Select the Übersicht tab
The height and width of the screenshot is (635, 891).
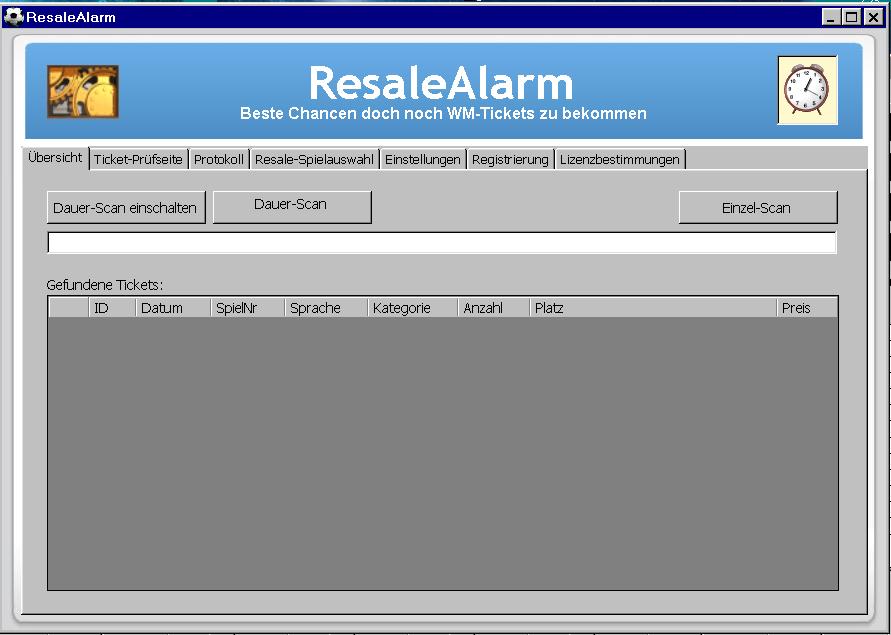point(56,158)
